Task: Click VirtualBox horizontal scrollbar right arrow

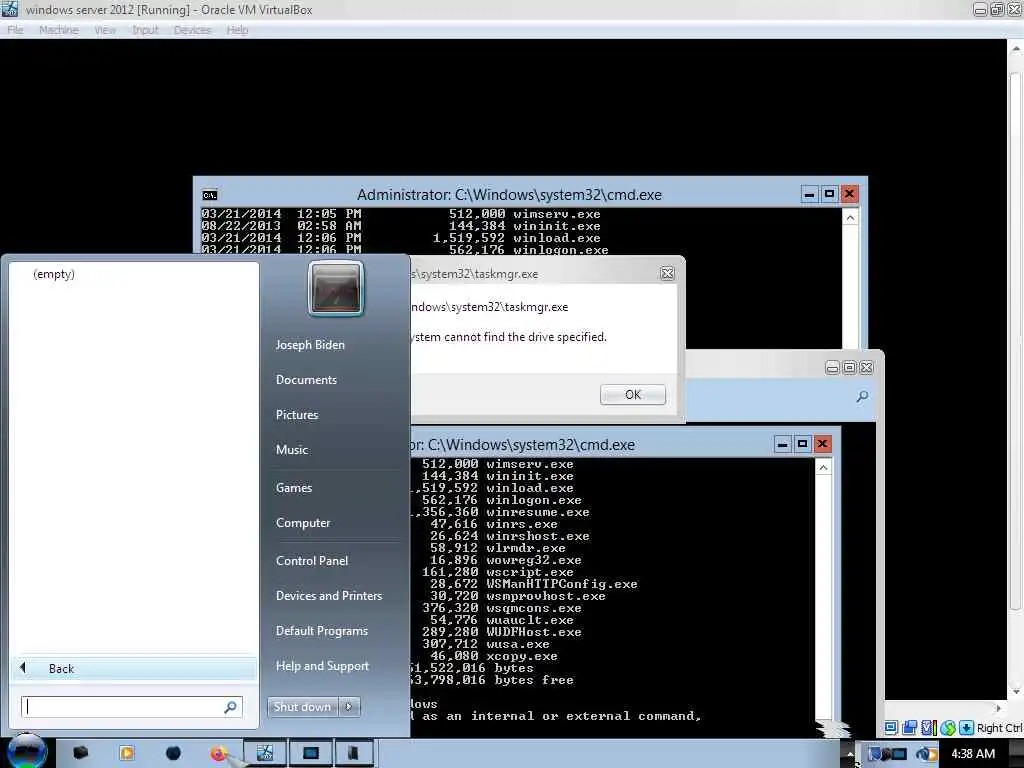Action: pos(998,707)
